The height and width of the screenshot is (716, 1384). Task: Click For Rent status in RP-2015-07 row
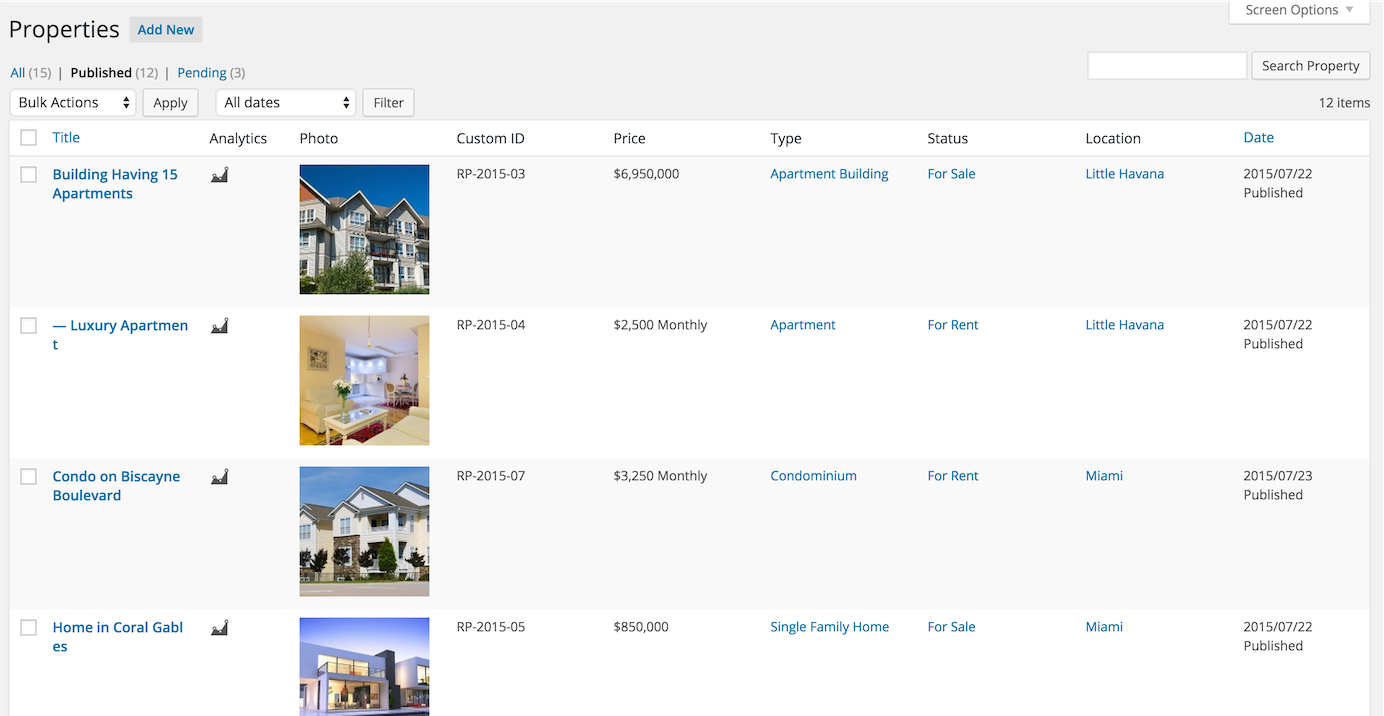952,476
